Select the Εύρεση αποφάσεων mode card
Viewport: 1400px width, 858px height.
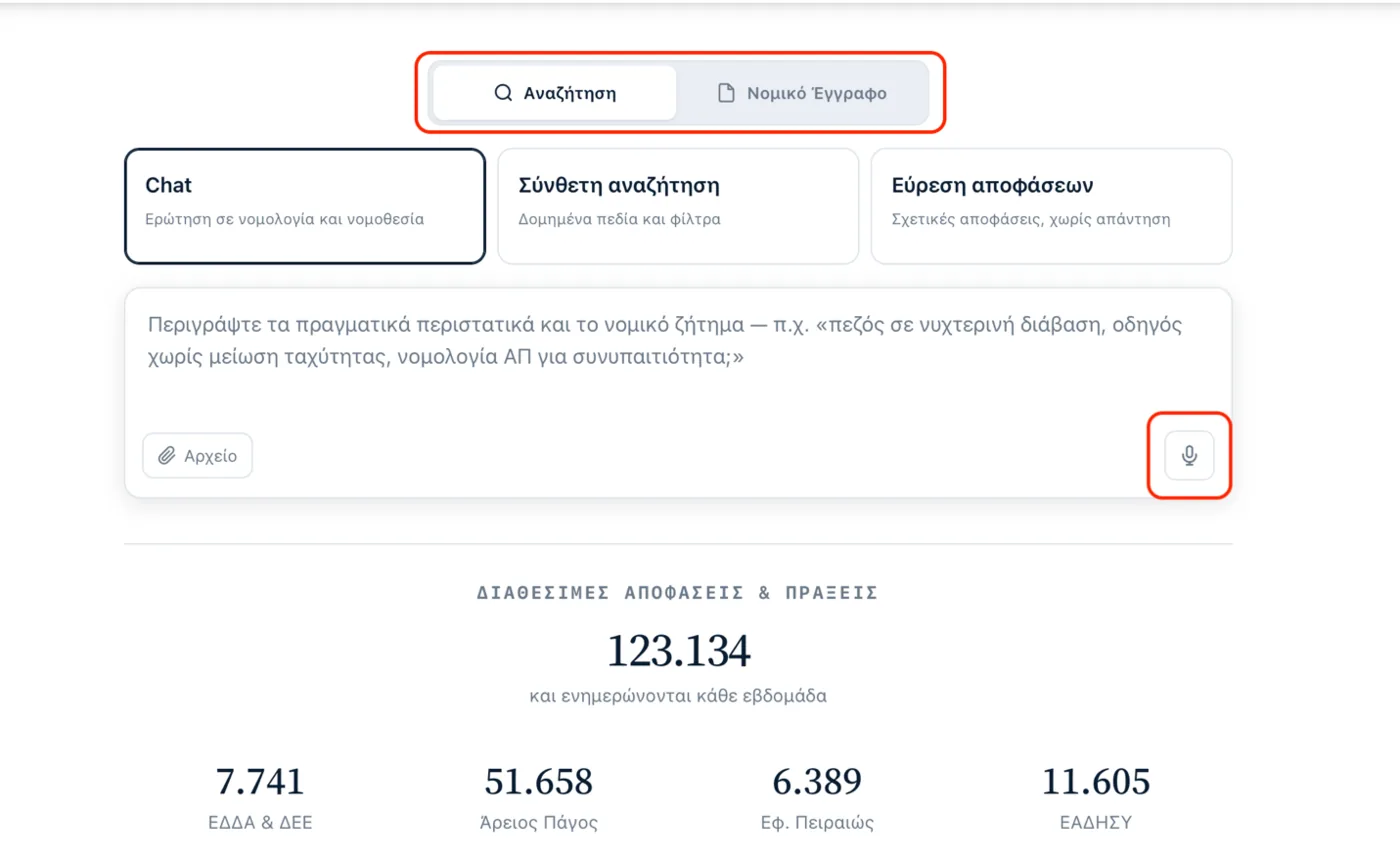tap(1051, 206)
